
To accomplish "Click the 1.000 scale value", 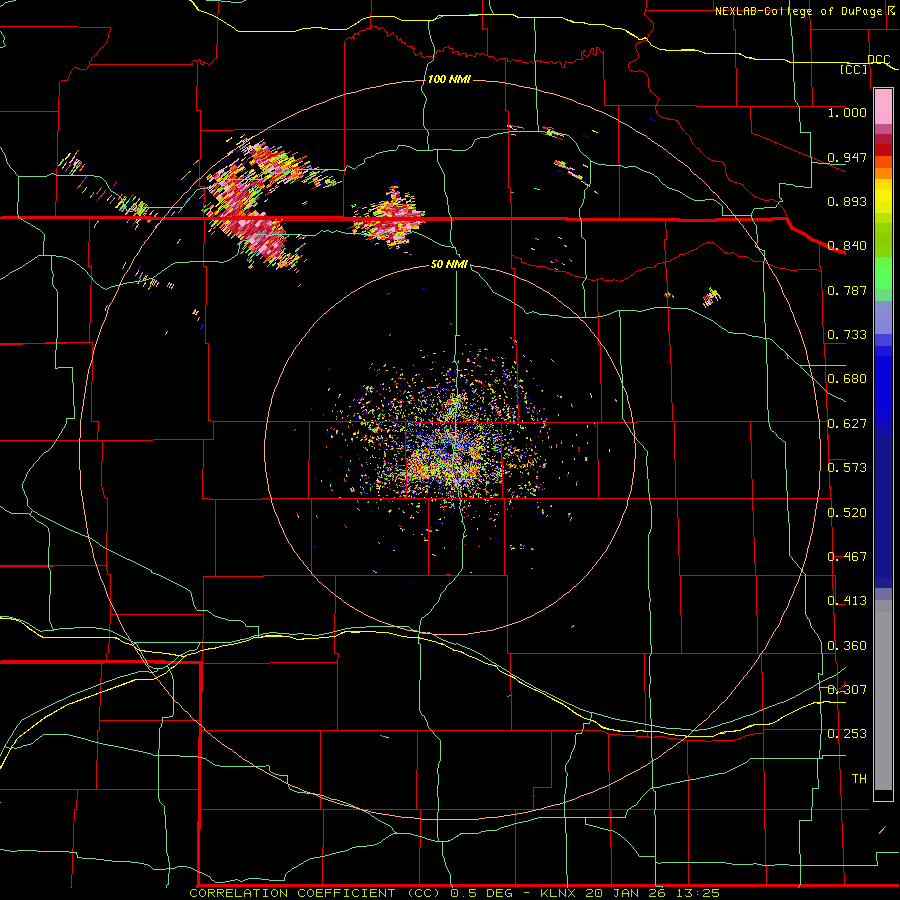I will click(x=847, y=112).
